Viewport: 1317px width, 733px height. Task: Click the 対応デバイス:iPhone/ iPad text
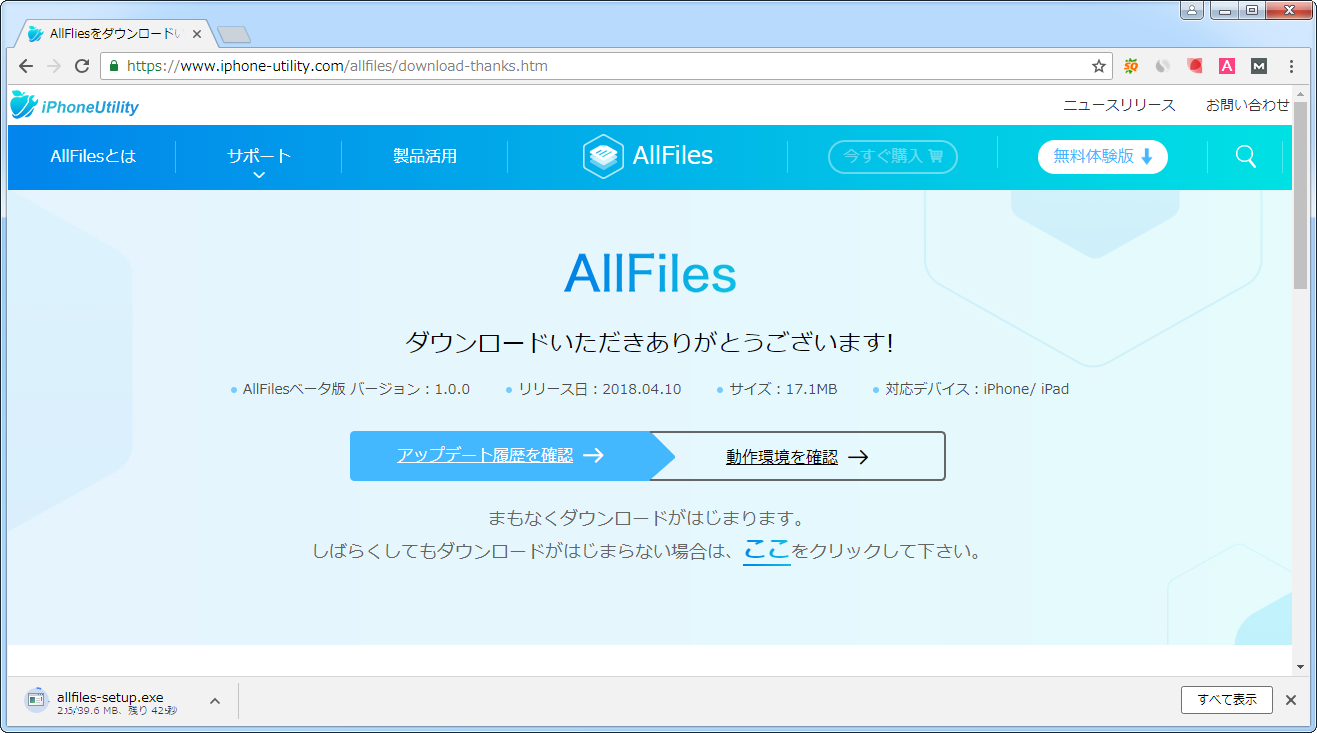(x=977, y=389)
